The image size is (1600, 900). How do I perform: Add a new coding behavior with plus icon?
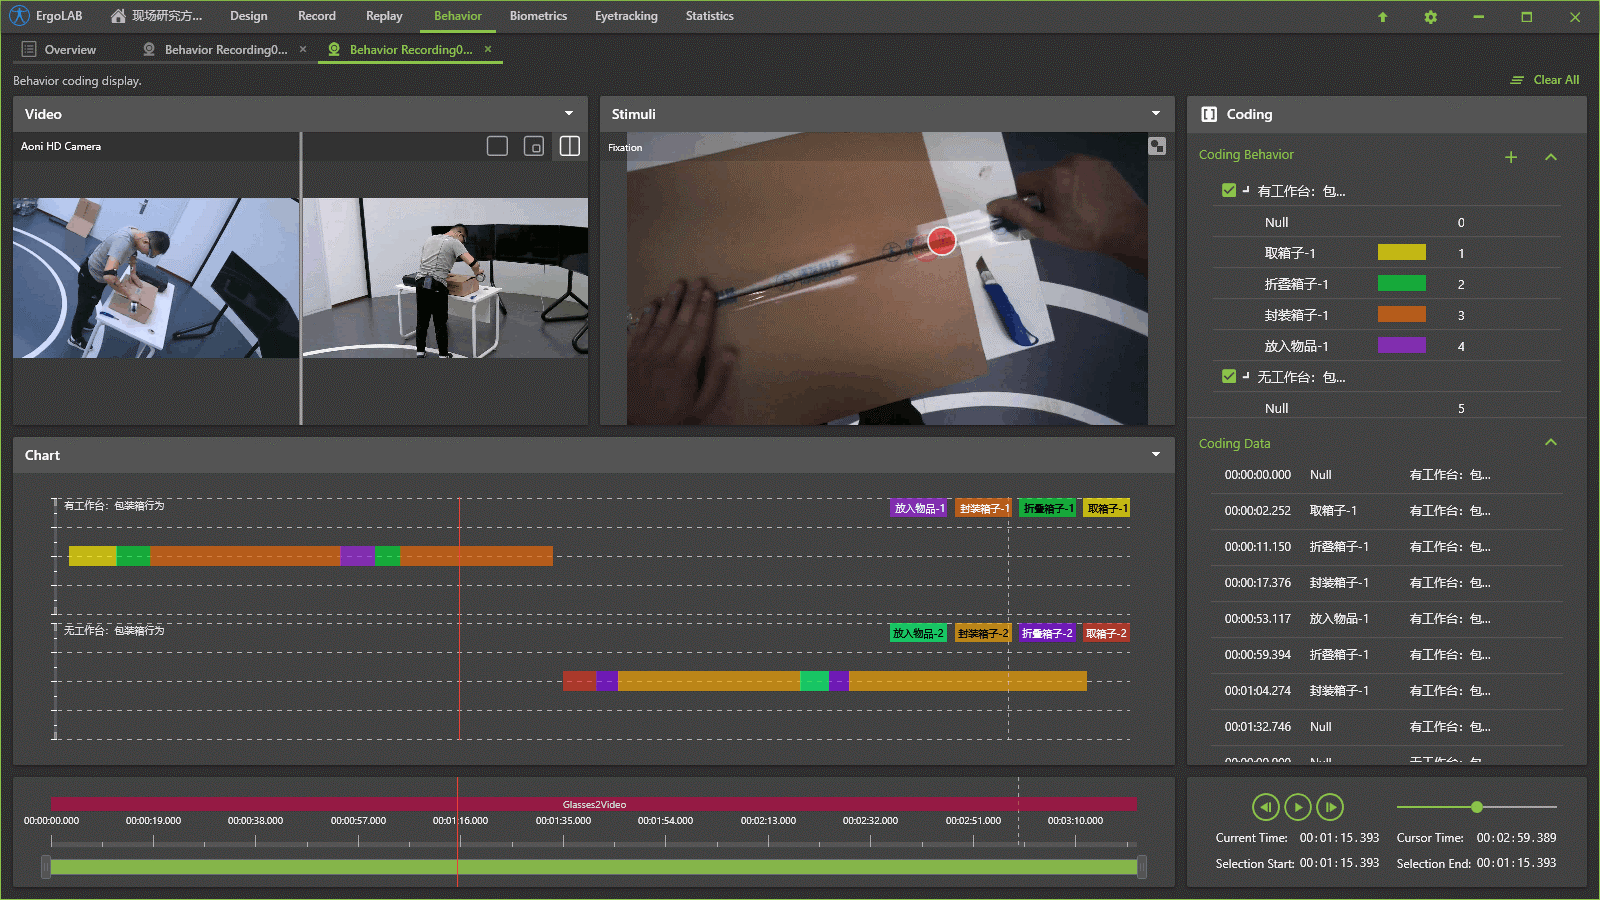pyautogui.click(x=1511, y=157)
